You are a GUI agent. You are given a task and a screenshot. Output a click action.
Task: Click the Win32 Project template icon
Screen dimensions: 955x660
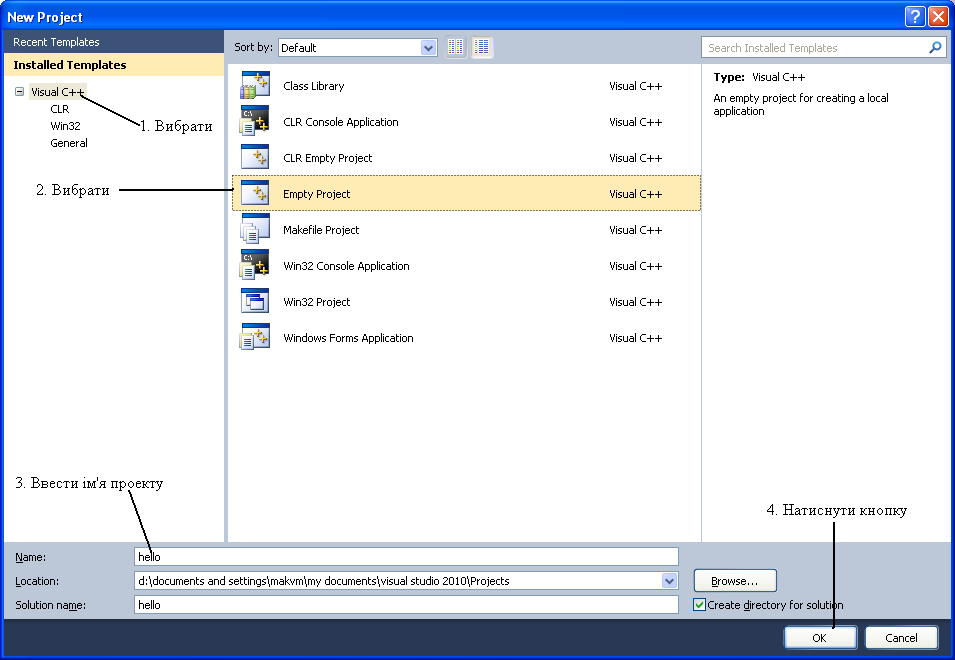tap(255, 301)
